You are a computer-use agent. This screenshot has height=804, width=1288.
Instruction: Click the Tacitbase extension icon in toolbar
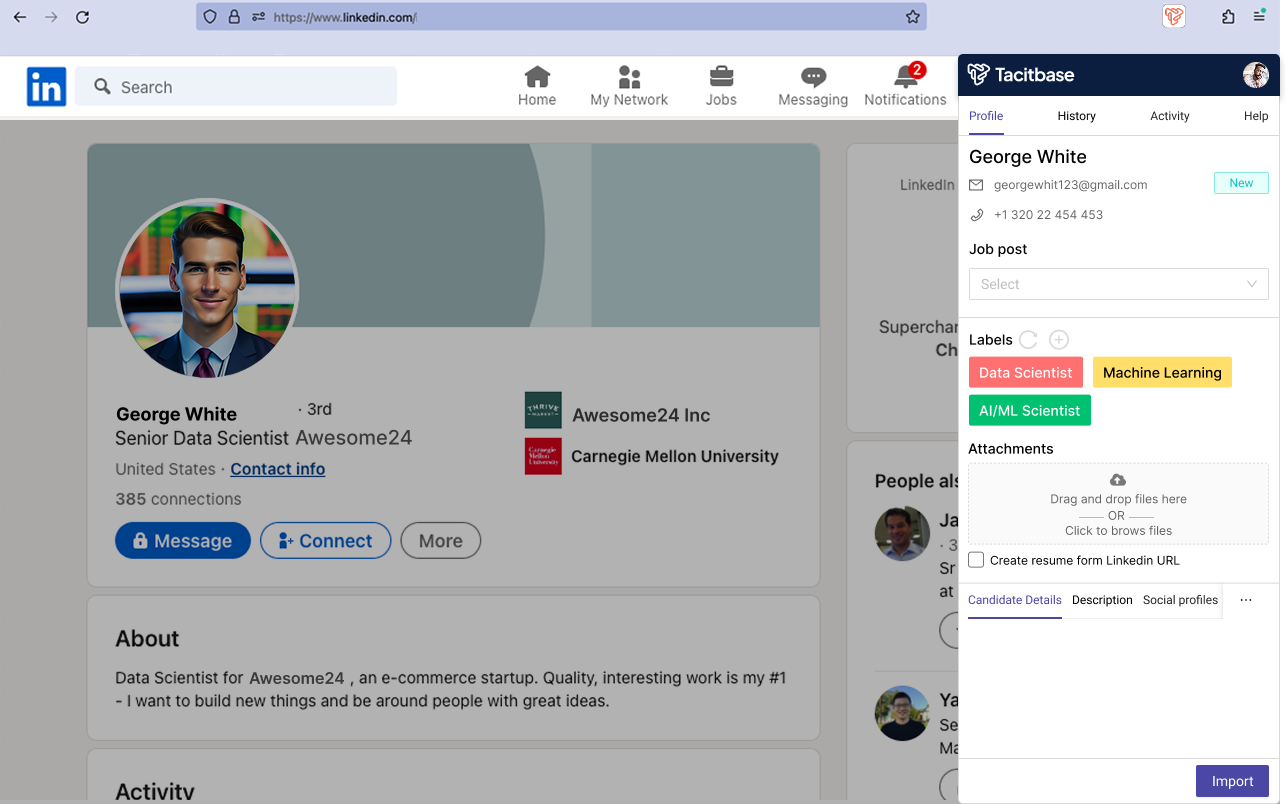pos(1173,17)
